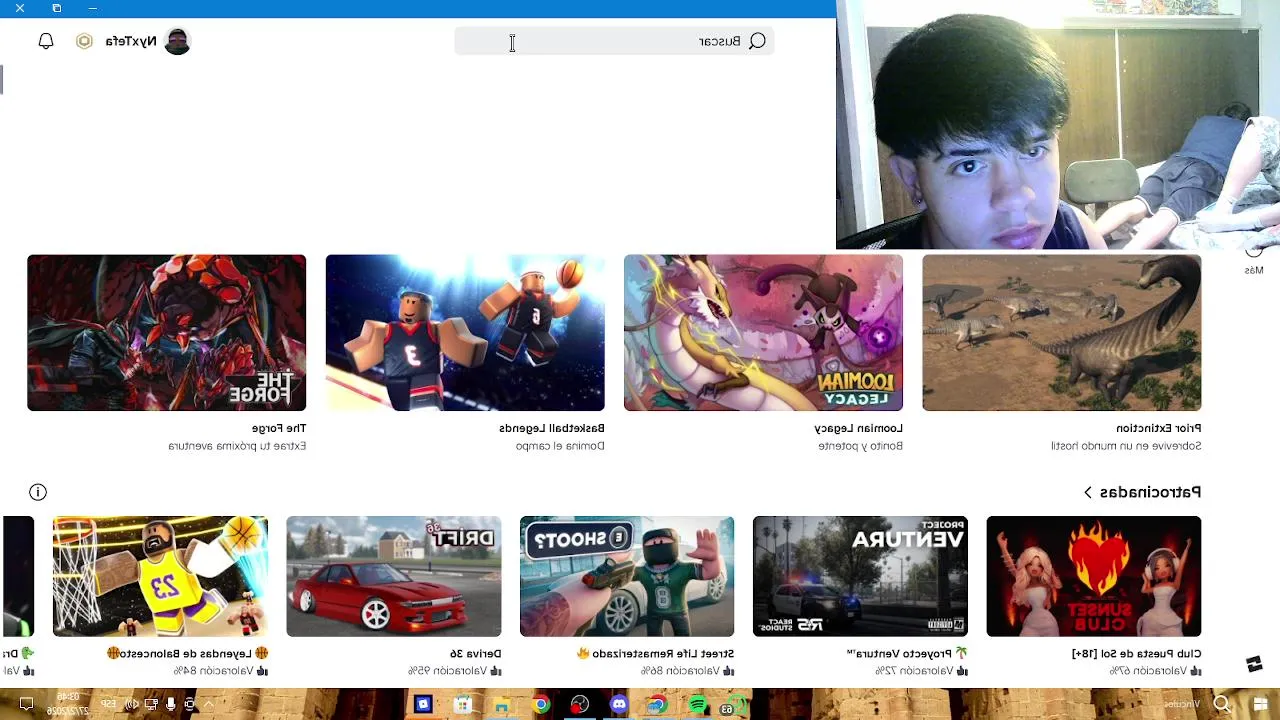Click the NyxTefa username
Image resolution: width=1280 pixels, height=720 pixels.
pos(131,41)
